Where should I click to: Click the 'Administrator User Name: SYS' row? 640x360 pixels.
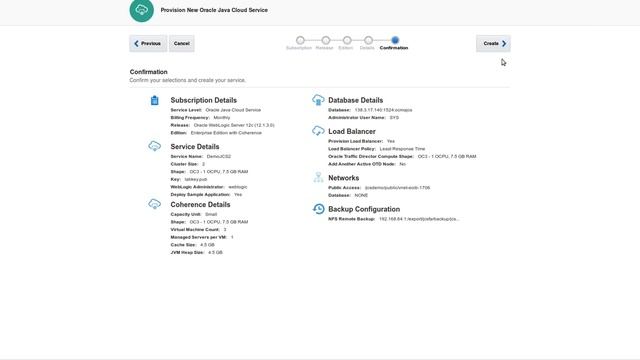pyautogui.click(x=364, y=118)
